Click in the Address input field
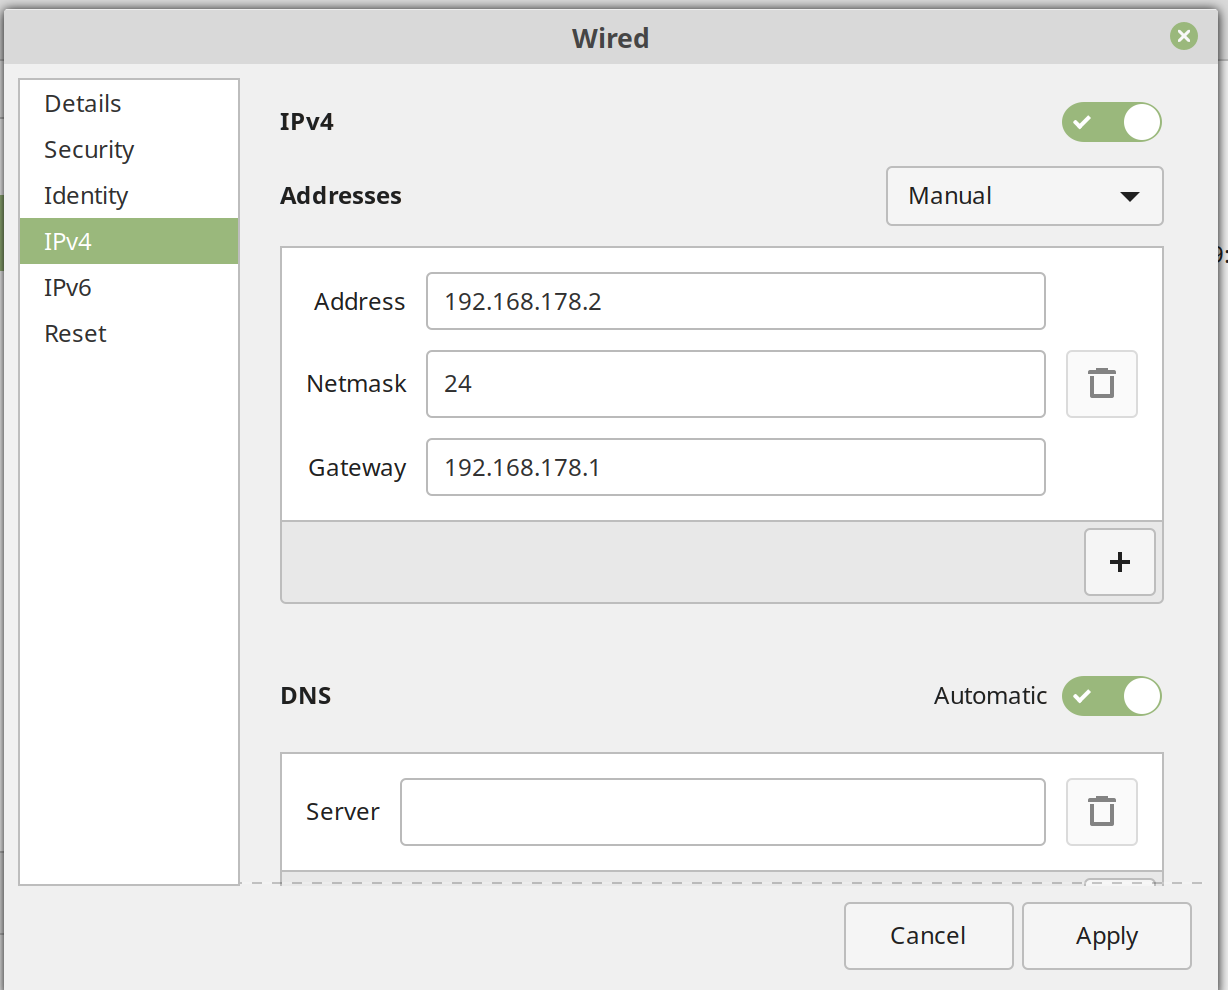 point(735,301)
